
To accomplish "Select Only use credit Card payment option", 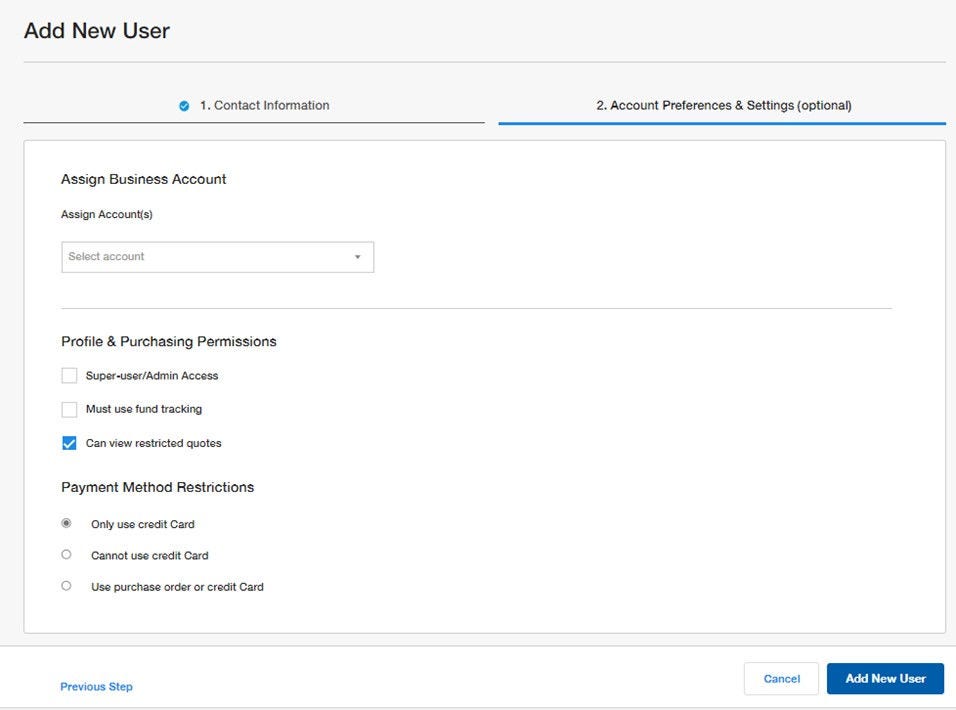I will click(x=66, y=523).
